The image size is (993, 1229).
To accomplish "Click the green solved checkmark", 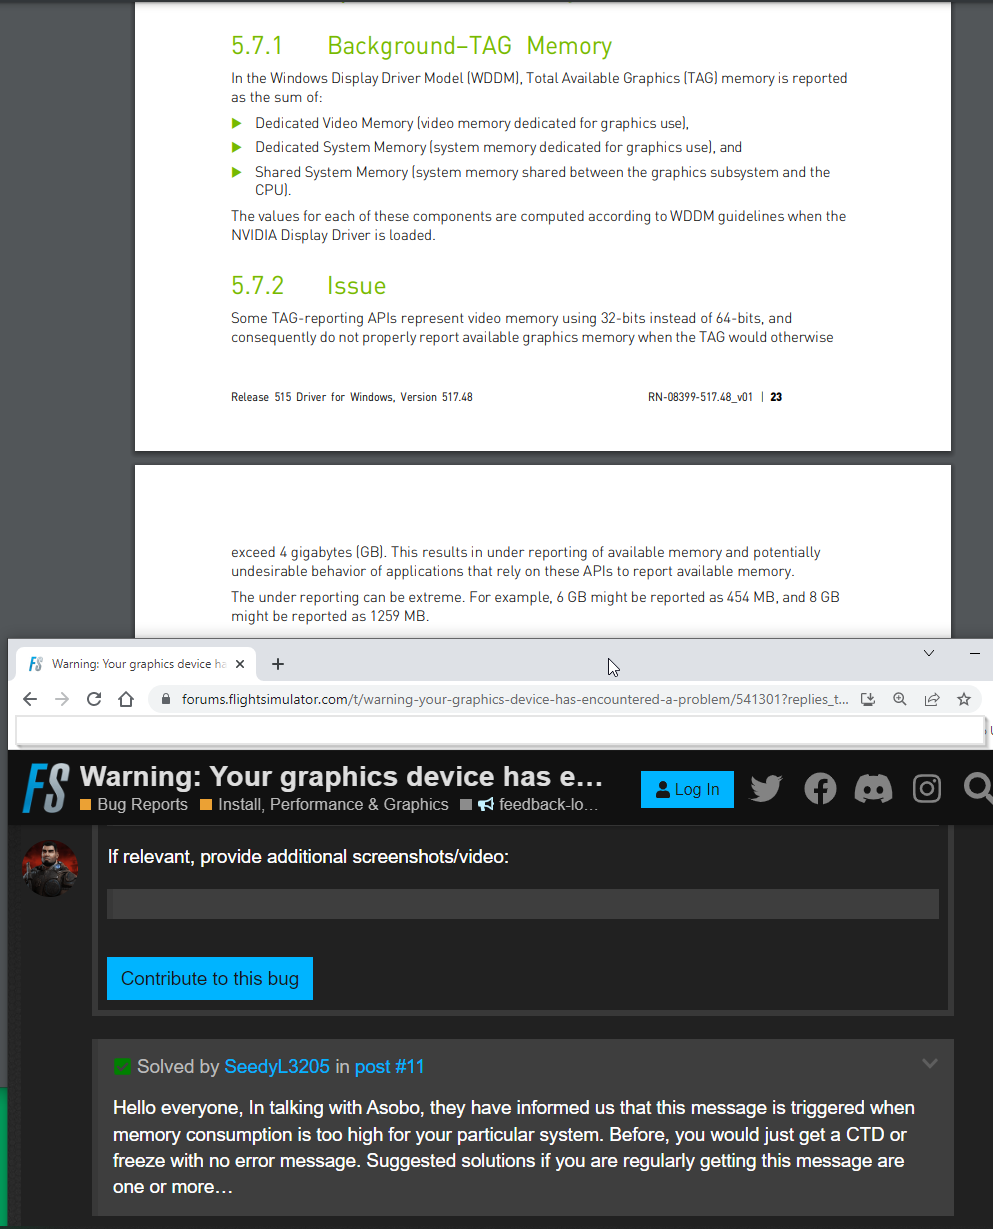I will point(122,1066).
